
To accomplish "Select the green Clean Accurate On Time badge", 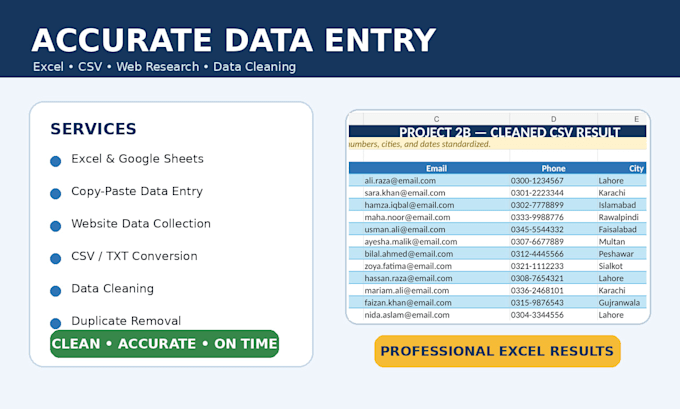I will [164, 344].
